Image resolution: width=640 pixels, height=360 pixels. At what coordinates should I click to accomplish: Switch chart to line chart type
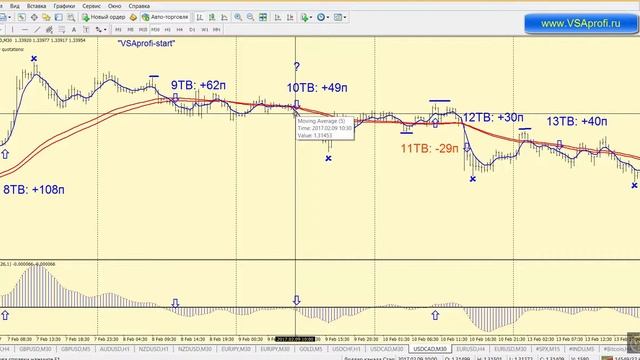224,17
